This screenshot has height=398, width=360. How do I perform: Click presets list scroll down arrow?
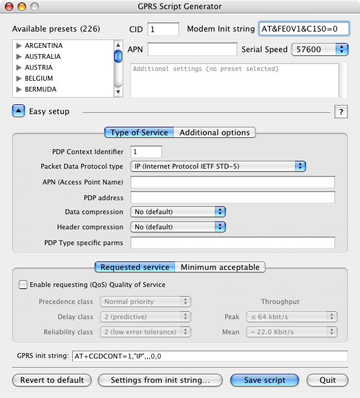[118, 92]
